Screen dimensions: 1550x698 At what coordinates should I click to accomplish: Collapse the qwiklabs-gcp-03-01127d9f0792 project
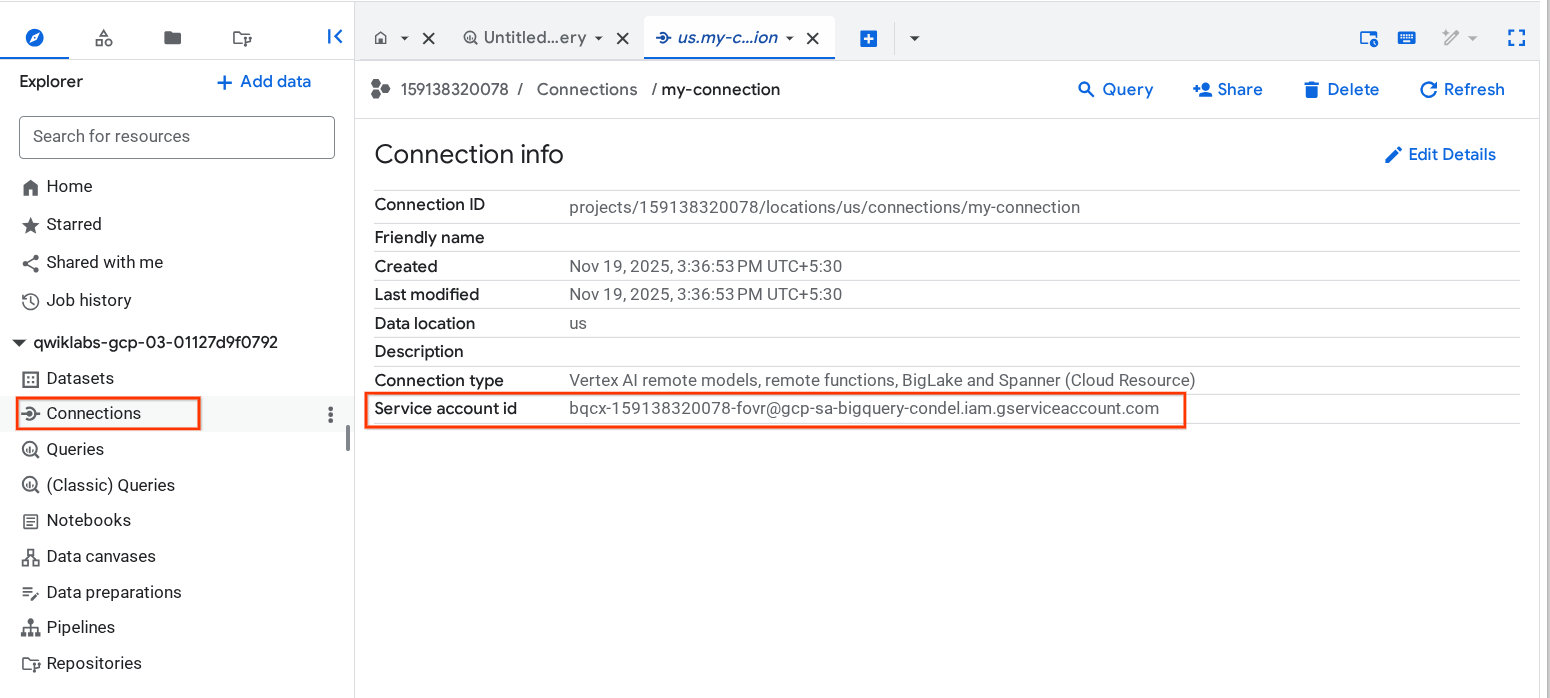tap(19, 343)
